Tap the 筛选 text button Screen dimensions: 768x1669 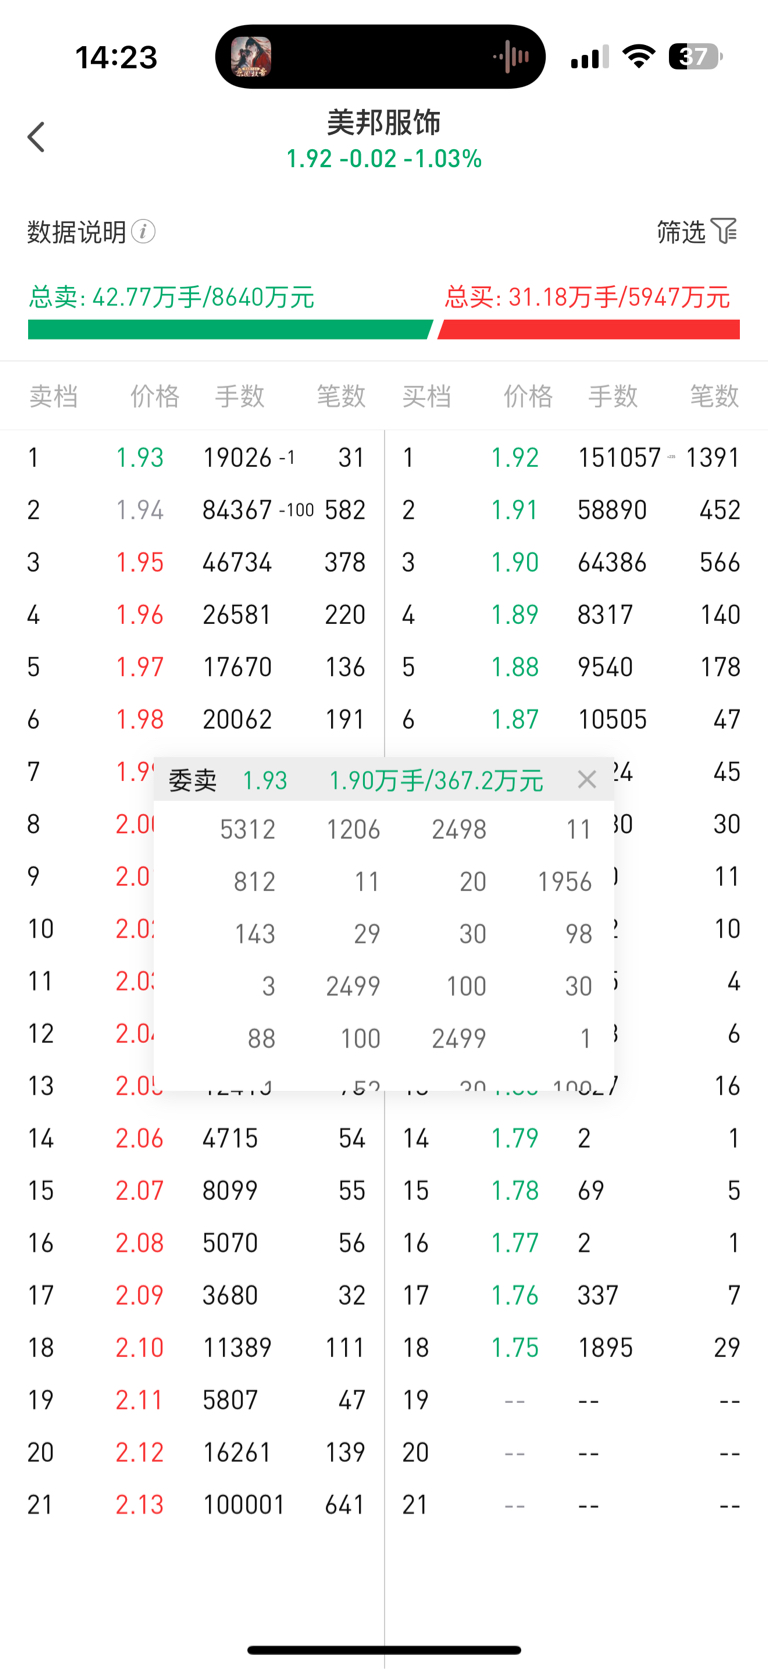pos(681,232)
